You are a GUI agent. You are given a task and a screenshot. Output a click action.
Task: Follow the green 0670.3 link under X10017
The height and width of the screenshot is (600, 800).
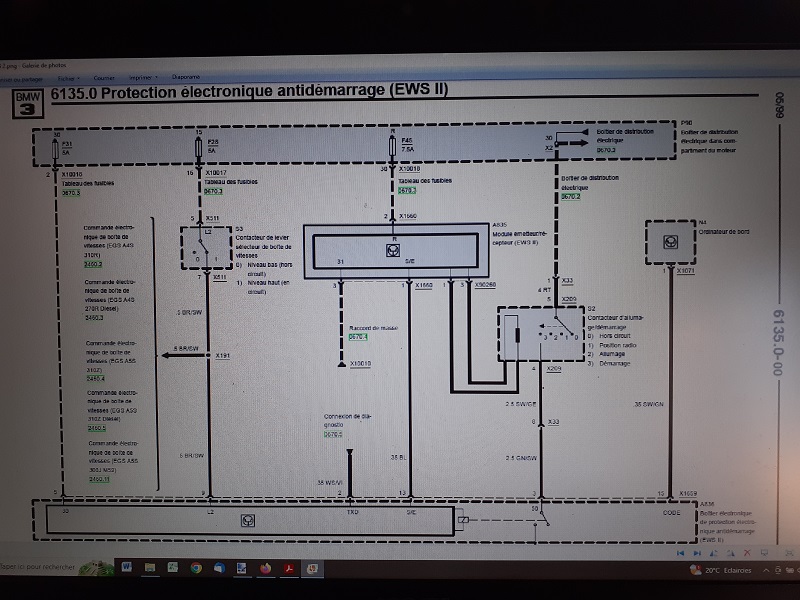(x=213, y=191)
